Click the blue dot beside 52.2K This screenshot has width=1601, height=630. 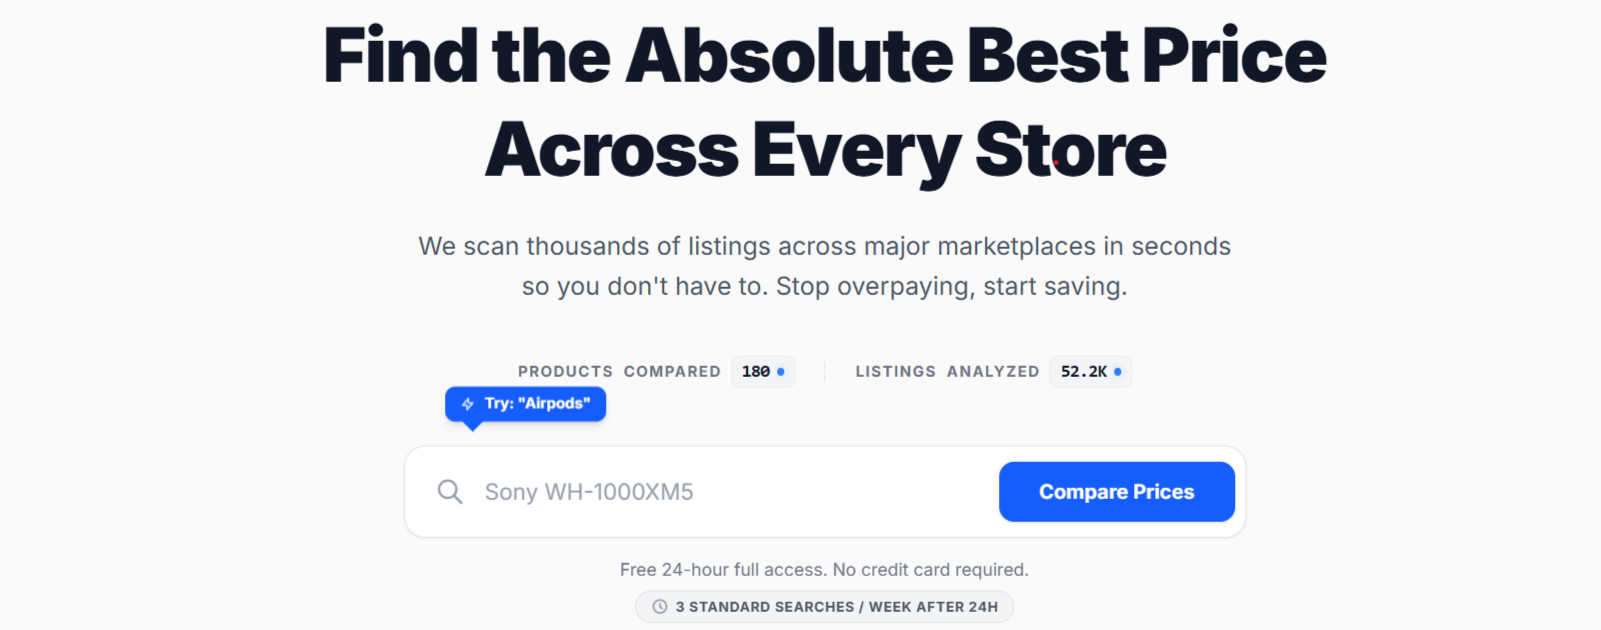(x=1118, y=372)
